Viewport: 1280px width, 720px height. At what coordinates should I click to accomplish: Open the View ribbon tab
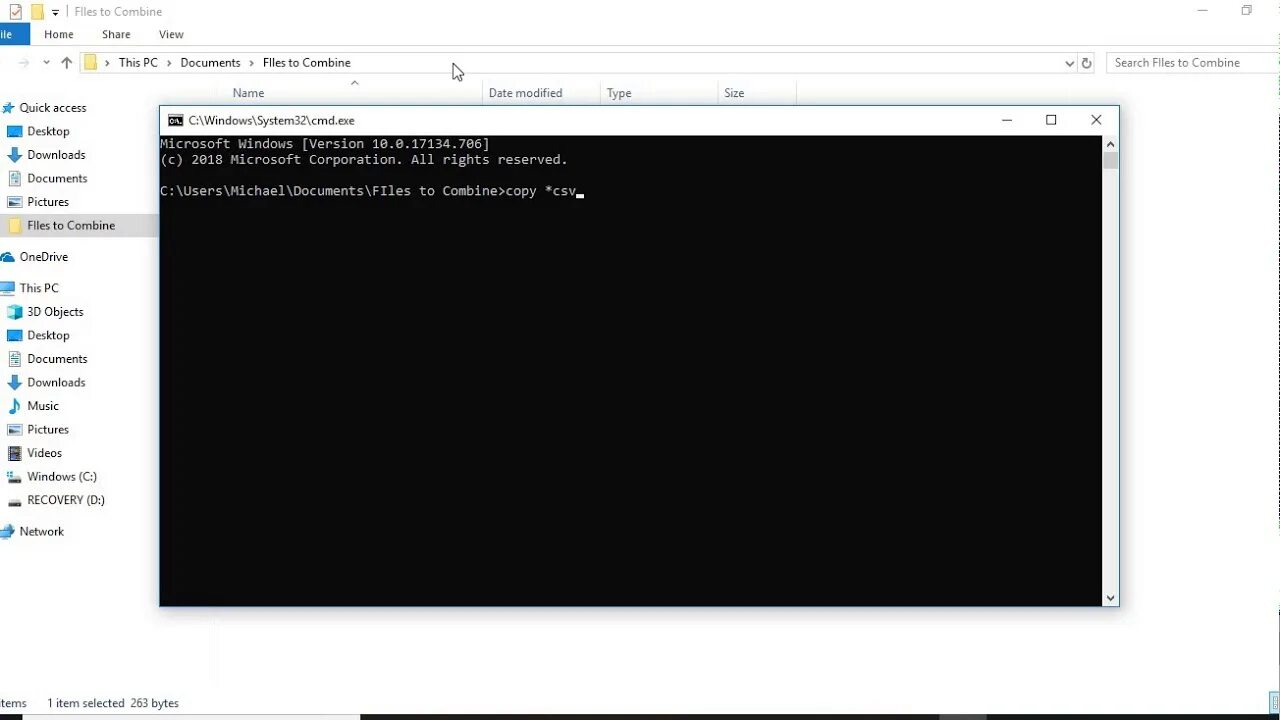(171, 34)
